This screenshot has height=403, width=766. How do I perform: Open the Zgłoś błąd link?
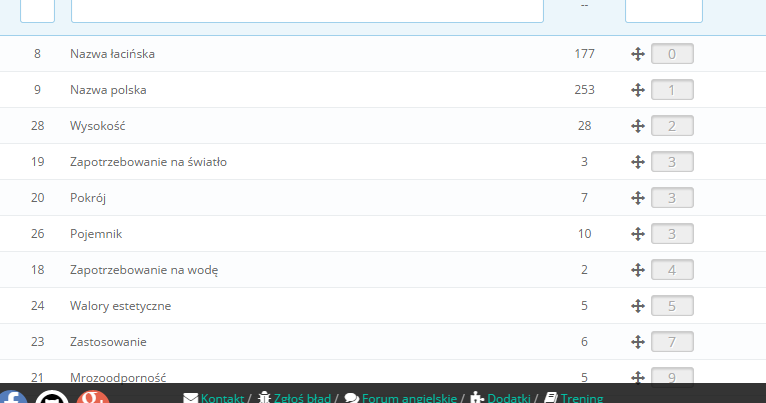tap(302, 398)
